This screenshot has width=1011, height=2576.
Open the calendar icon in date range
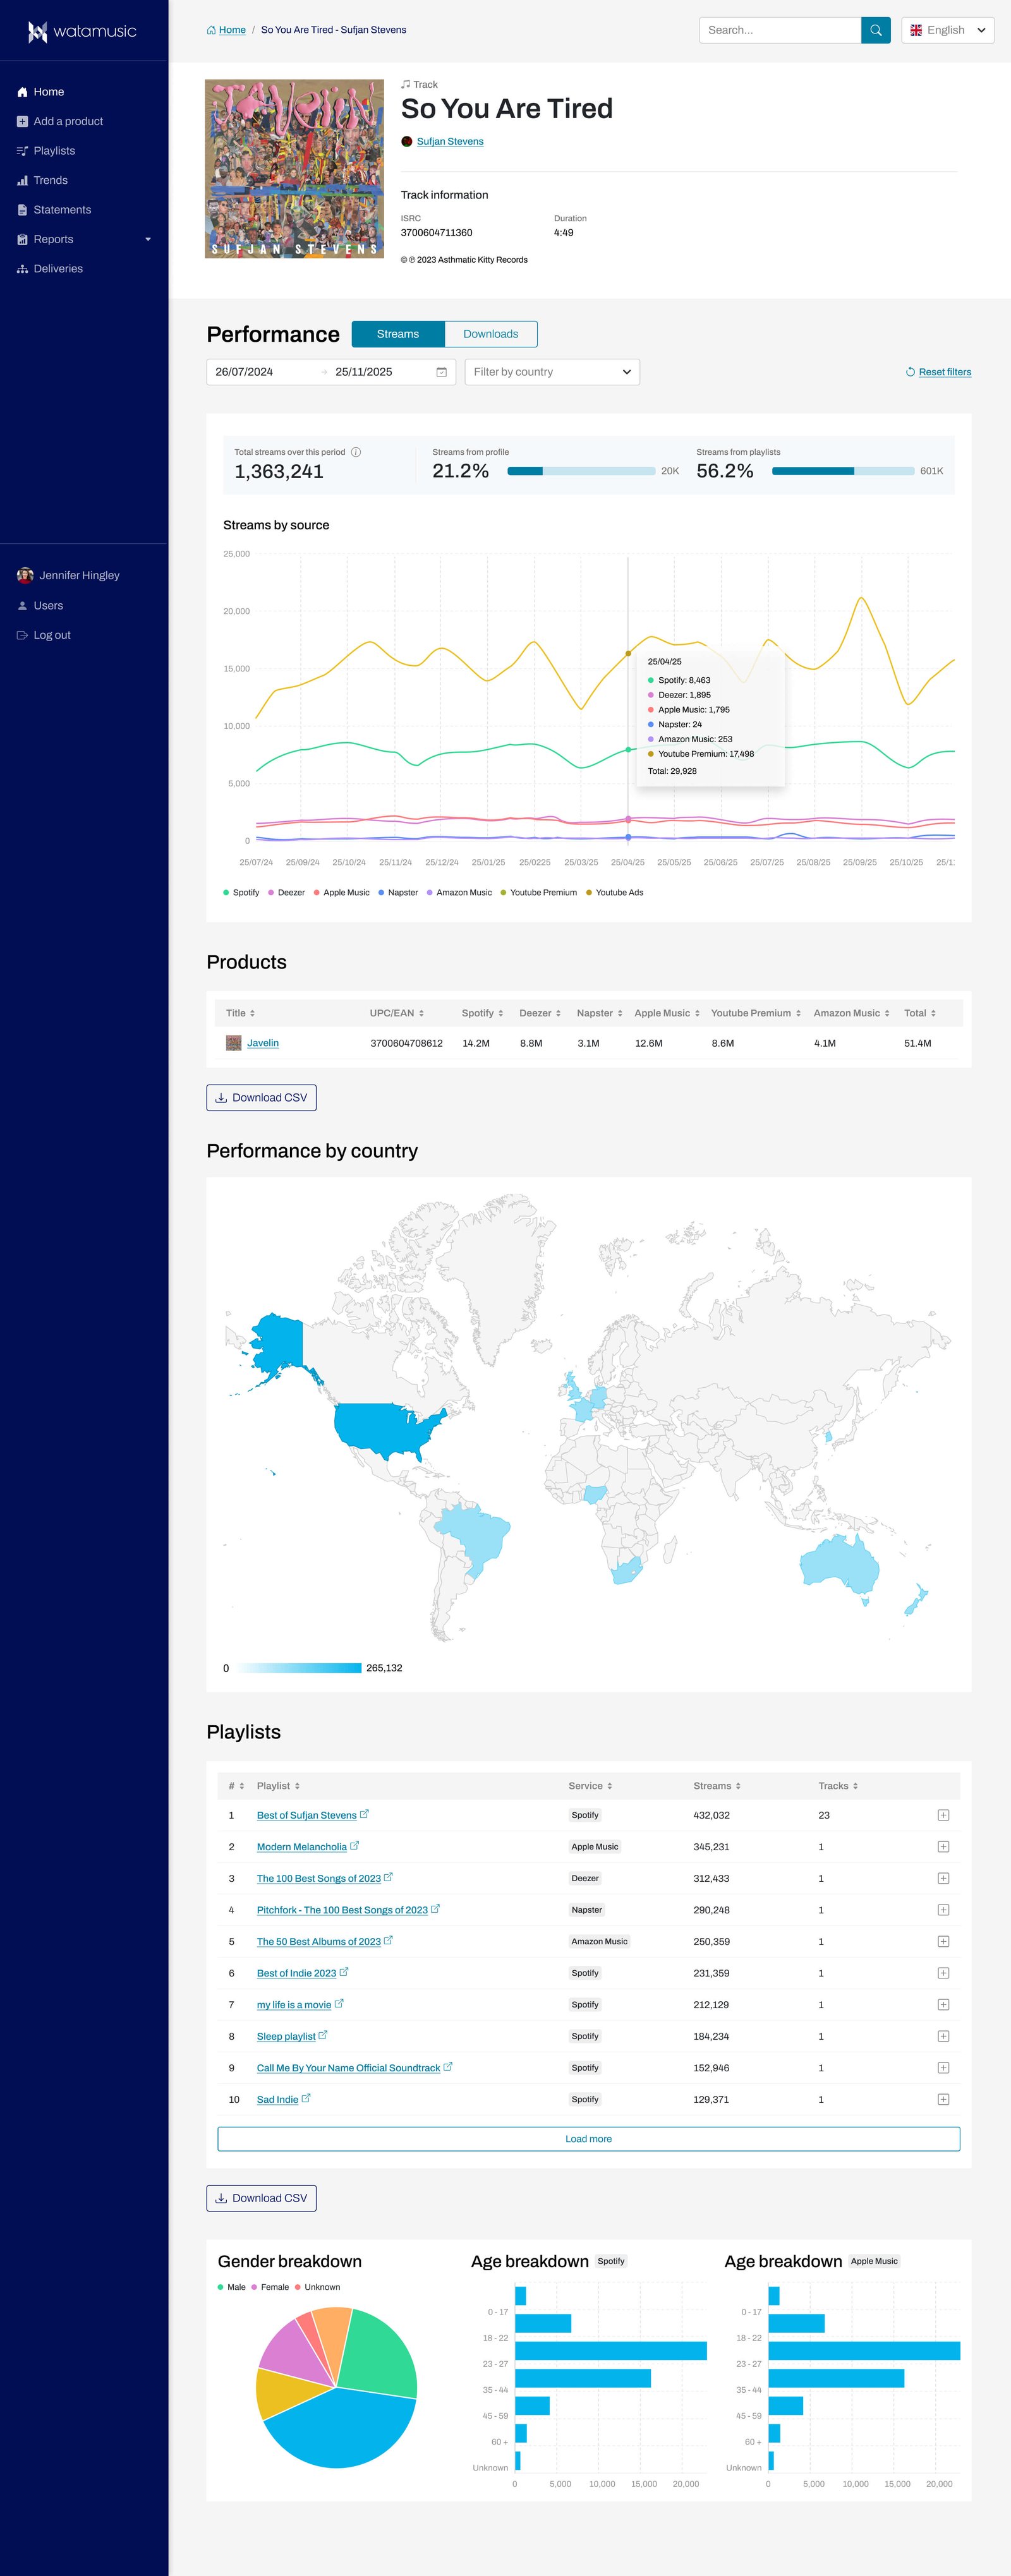441,372
